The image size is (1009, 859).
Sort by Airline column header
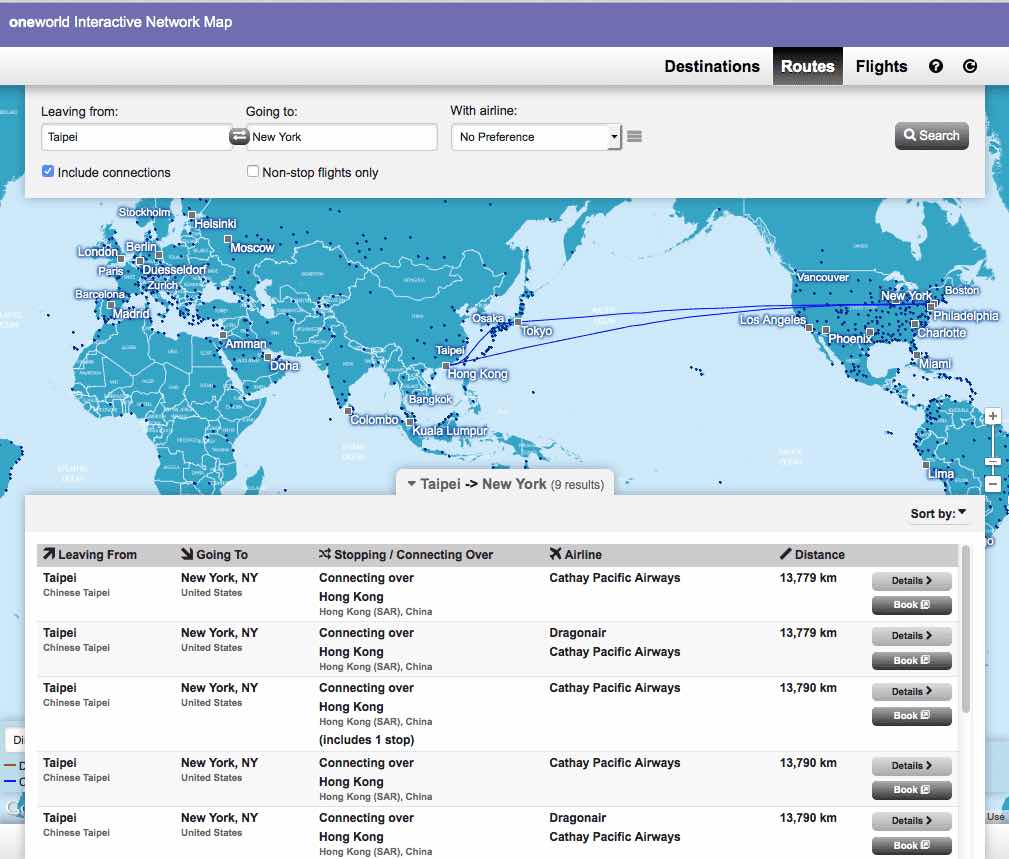575,555
